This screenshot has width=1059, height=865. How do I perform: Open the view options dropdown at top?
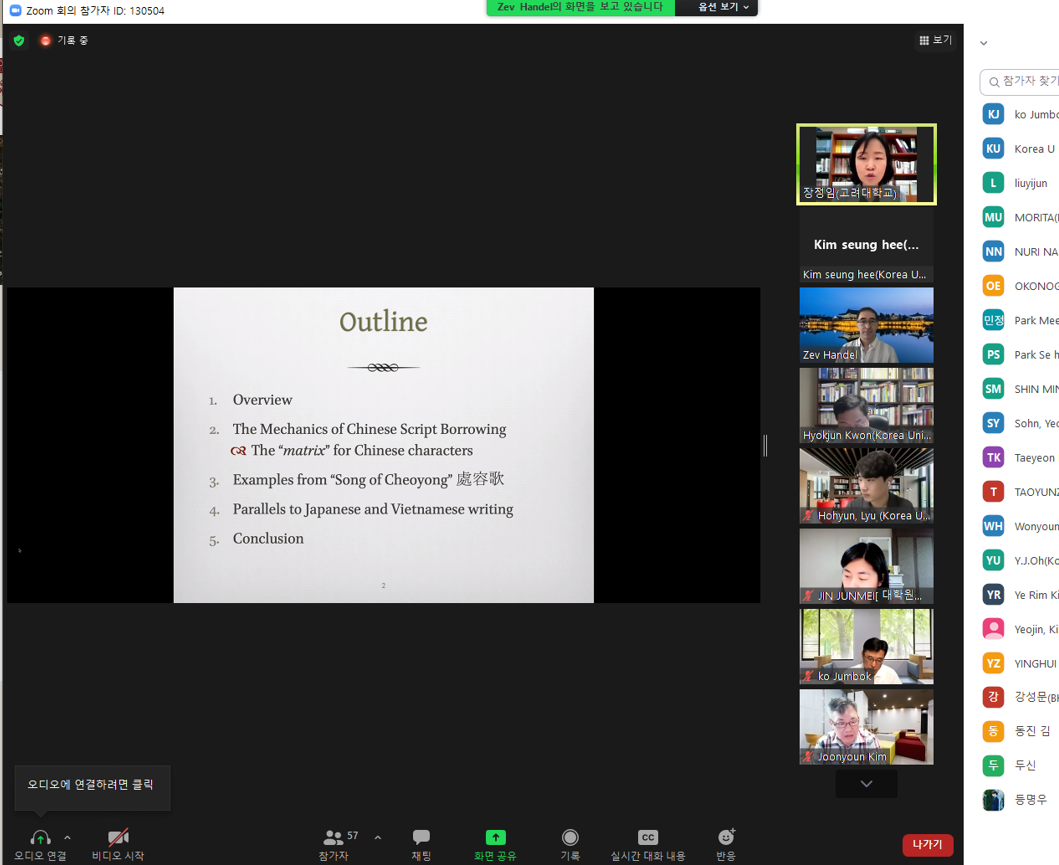click(x=722, y=7)
